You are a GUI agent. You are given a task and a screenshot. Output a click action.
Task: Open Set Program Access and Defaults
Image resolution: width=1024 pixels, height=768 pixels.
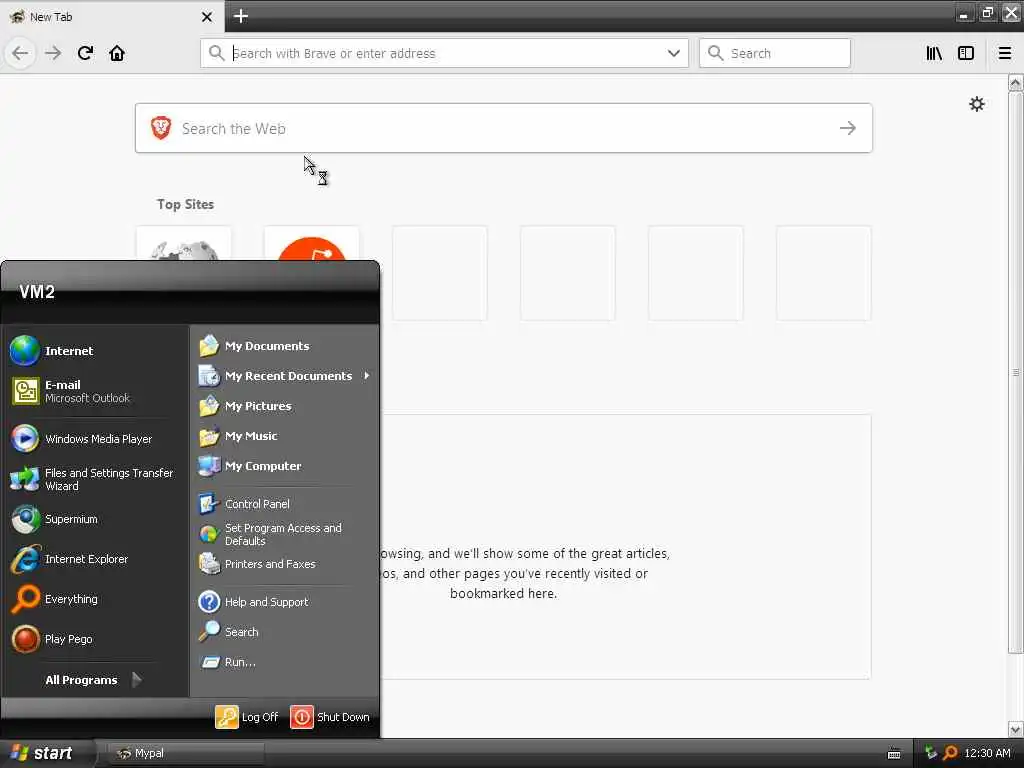[284, 534]
